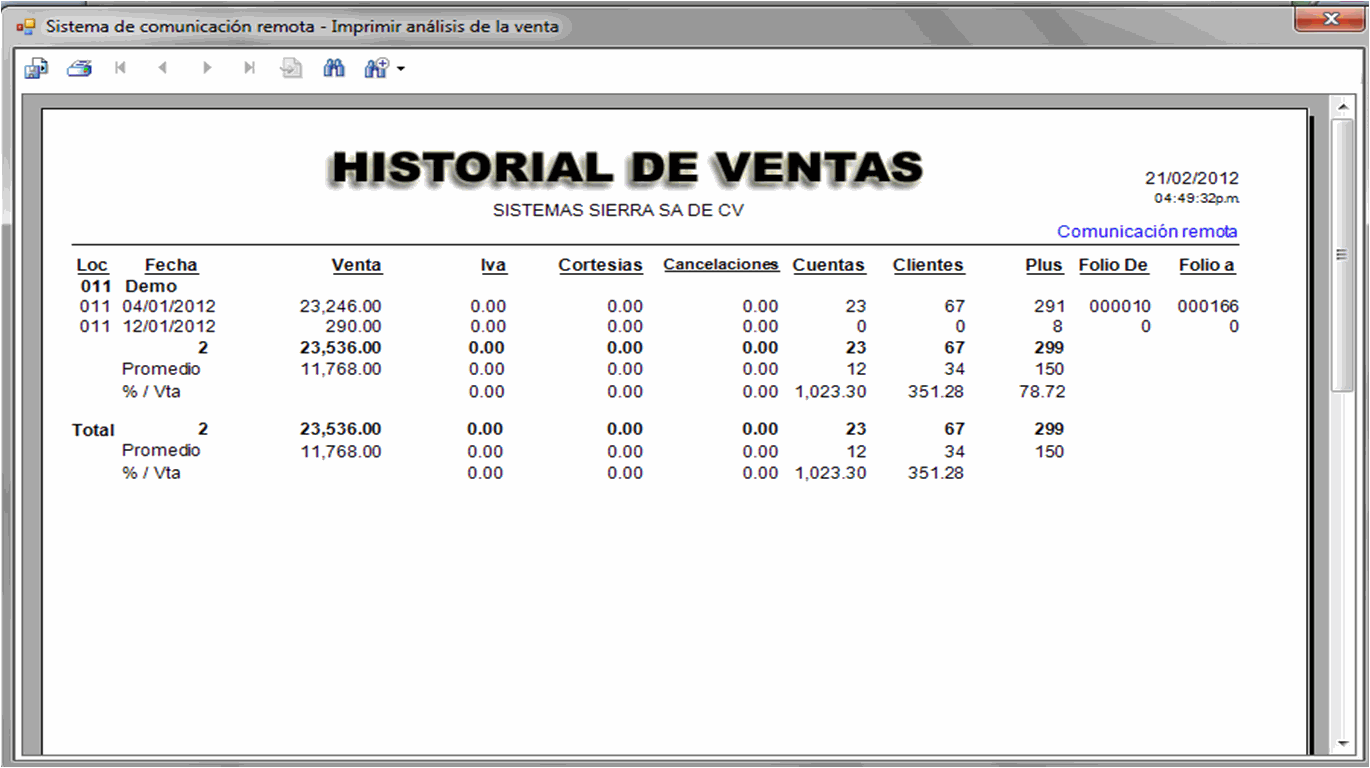Jump to the last page
The height and width of the screenshot is (768, 1370).
(249, 68)
